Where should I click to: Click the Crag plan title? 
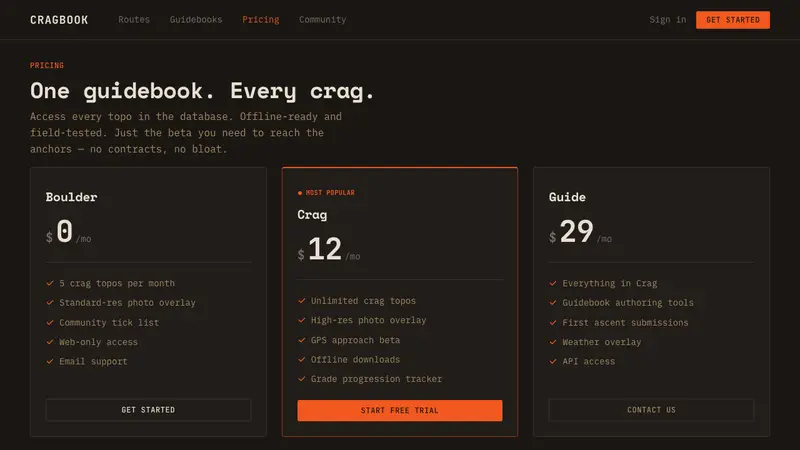click(x=312, y=215)
